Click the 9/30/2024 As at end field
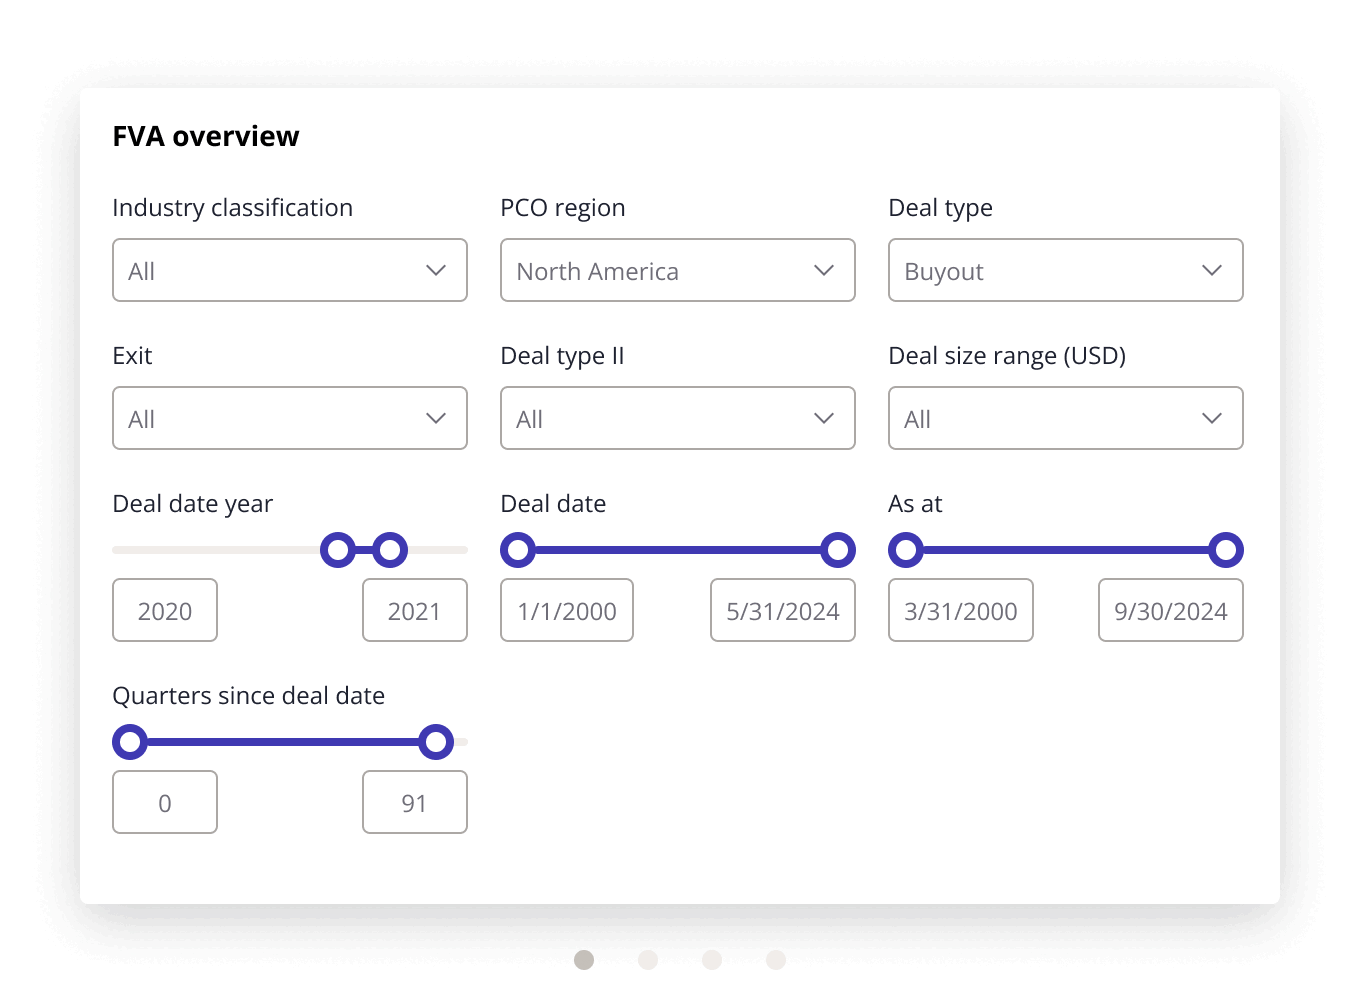The height and width of the screenshot is (992, 1360). point(1170,610)
